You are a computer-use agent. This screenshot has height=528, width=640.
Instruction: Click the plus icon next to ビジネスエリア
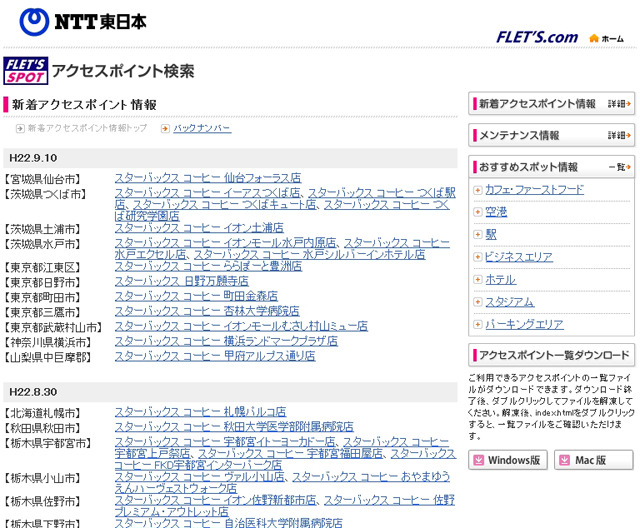478,257
